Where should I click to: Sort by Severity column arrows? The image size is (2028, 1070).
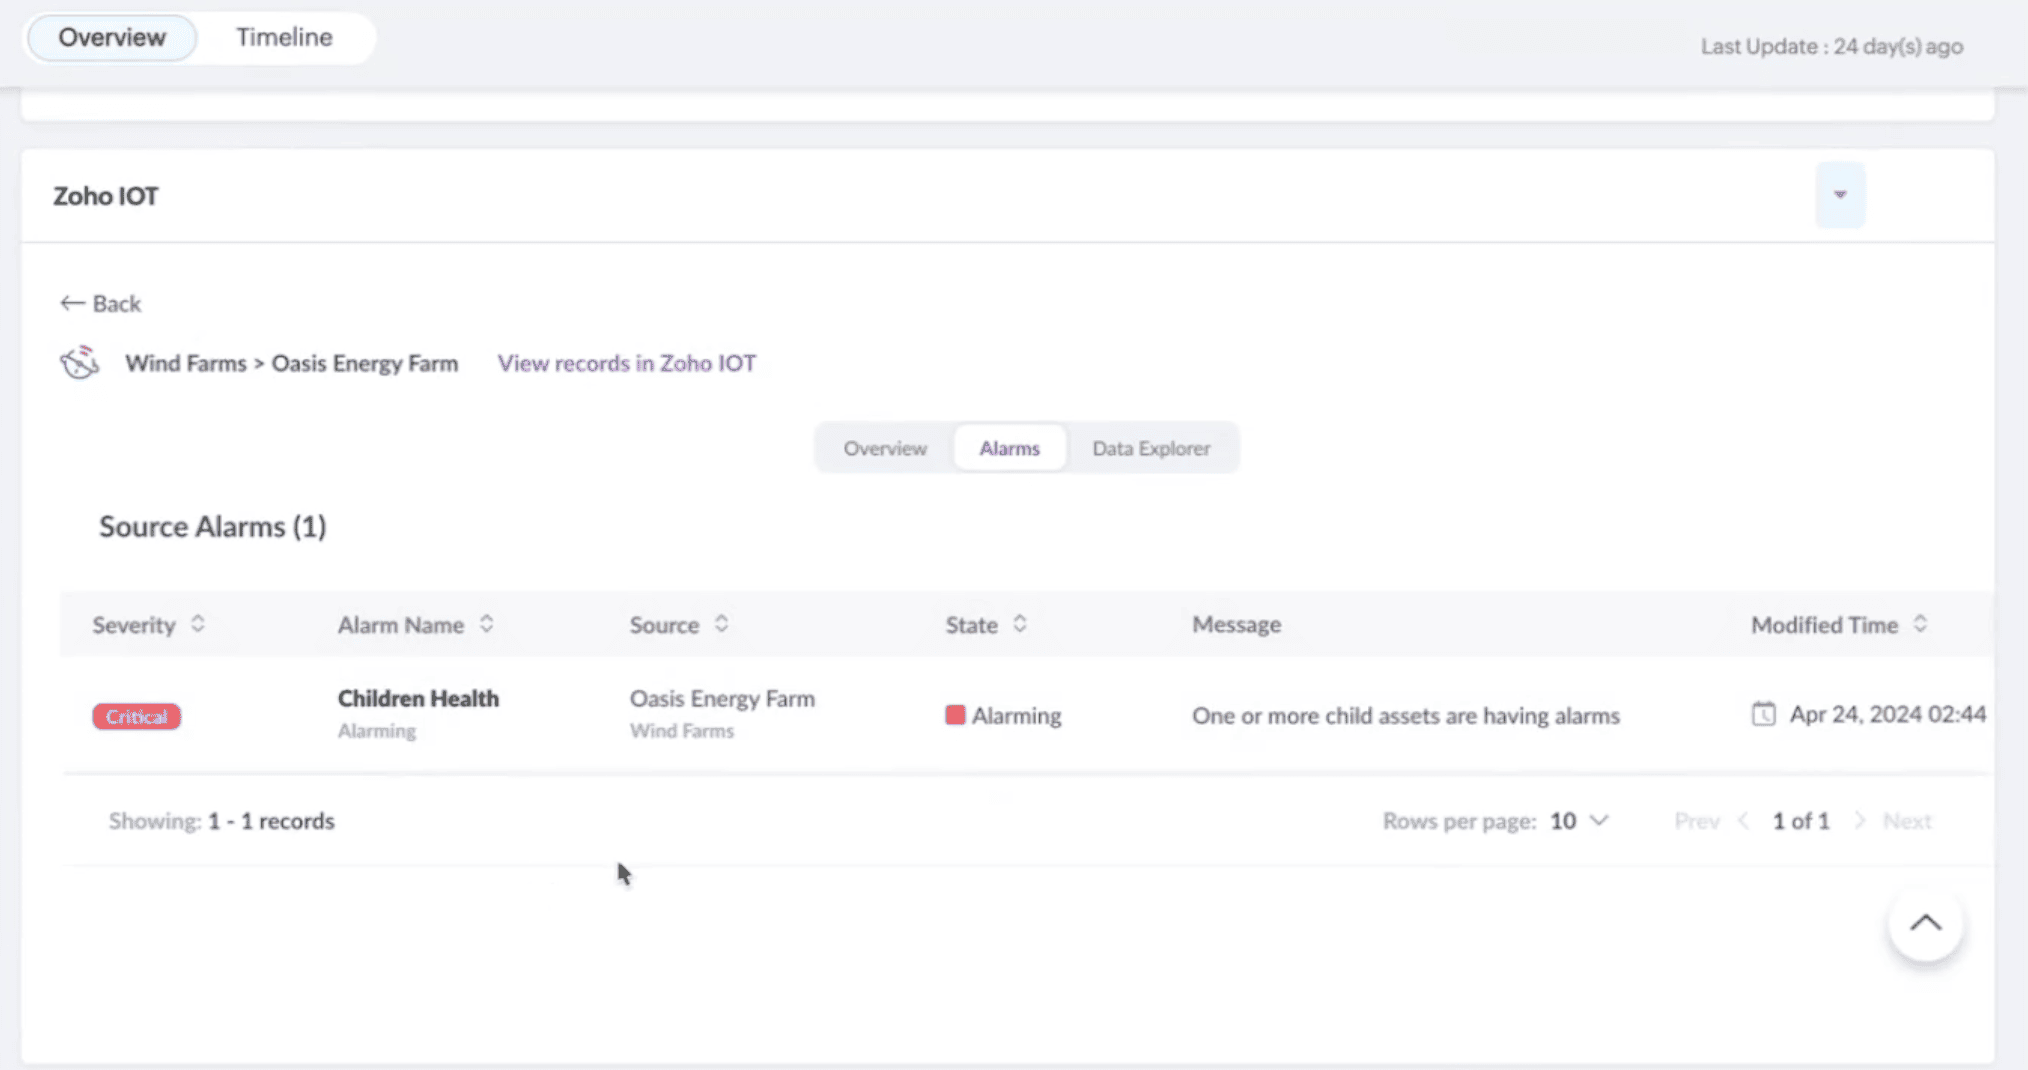point(198,624)
